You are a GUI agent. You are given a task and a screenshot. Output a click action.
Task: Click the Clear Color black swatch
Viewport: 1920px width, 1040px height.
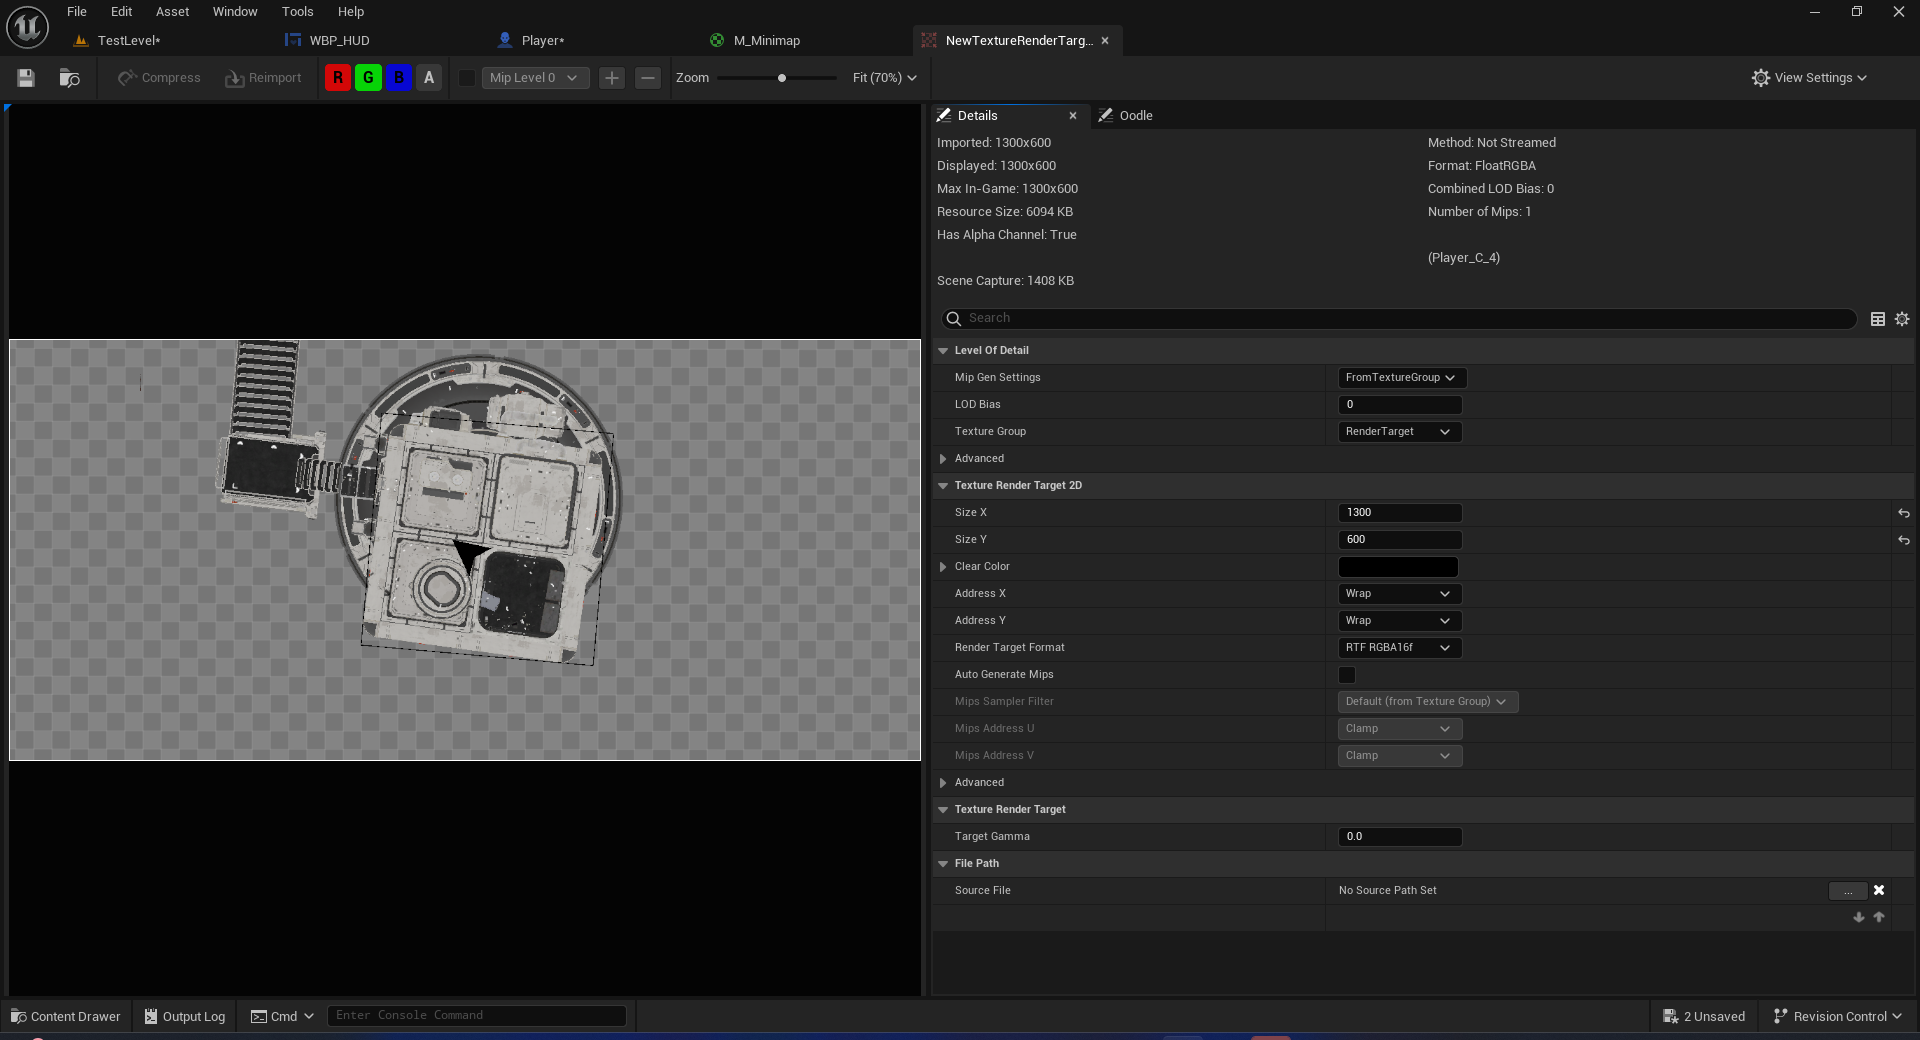coord(1398,567)
